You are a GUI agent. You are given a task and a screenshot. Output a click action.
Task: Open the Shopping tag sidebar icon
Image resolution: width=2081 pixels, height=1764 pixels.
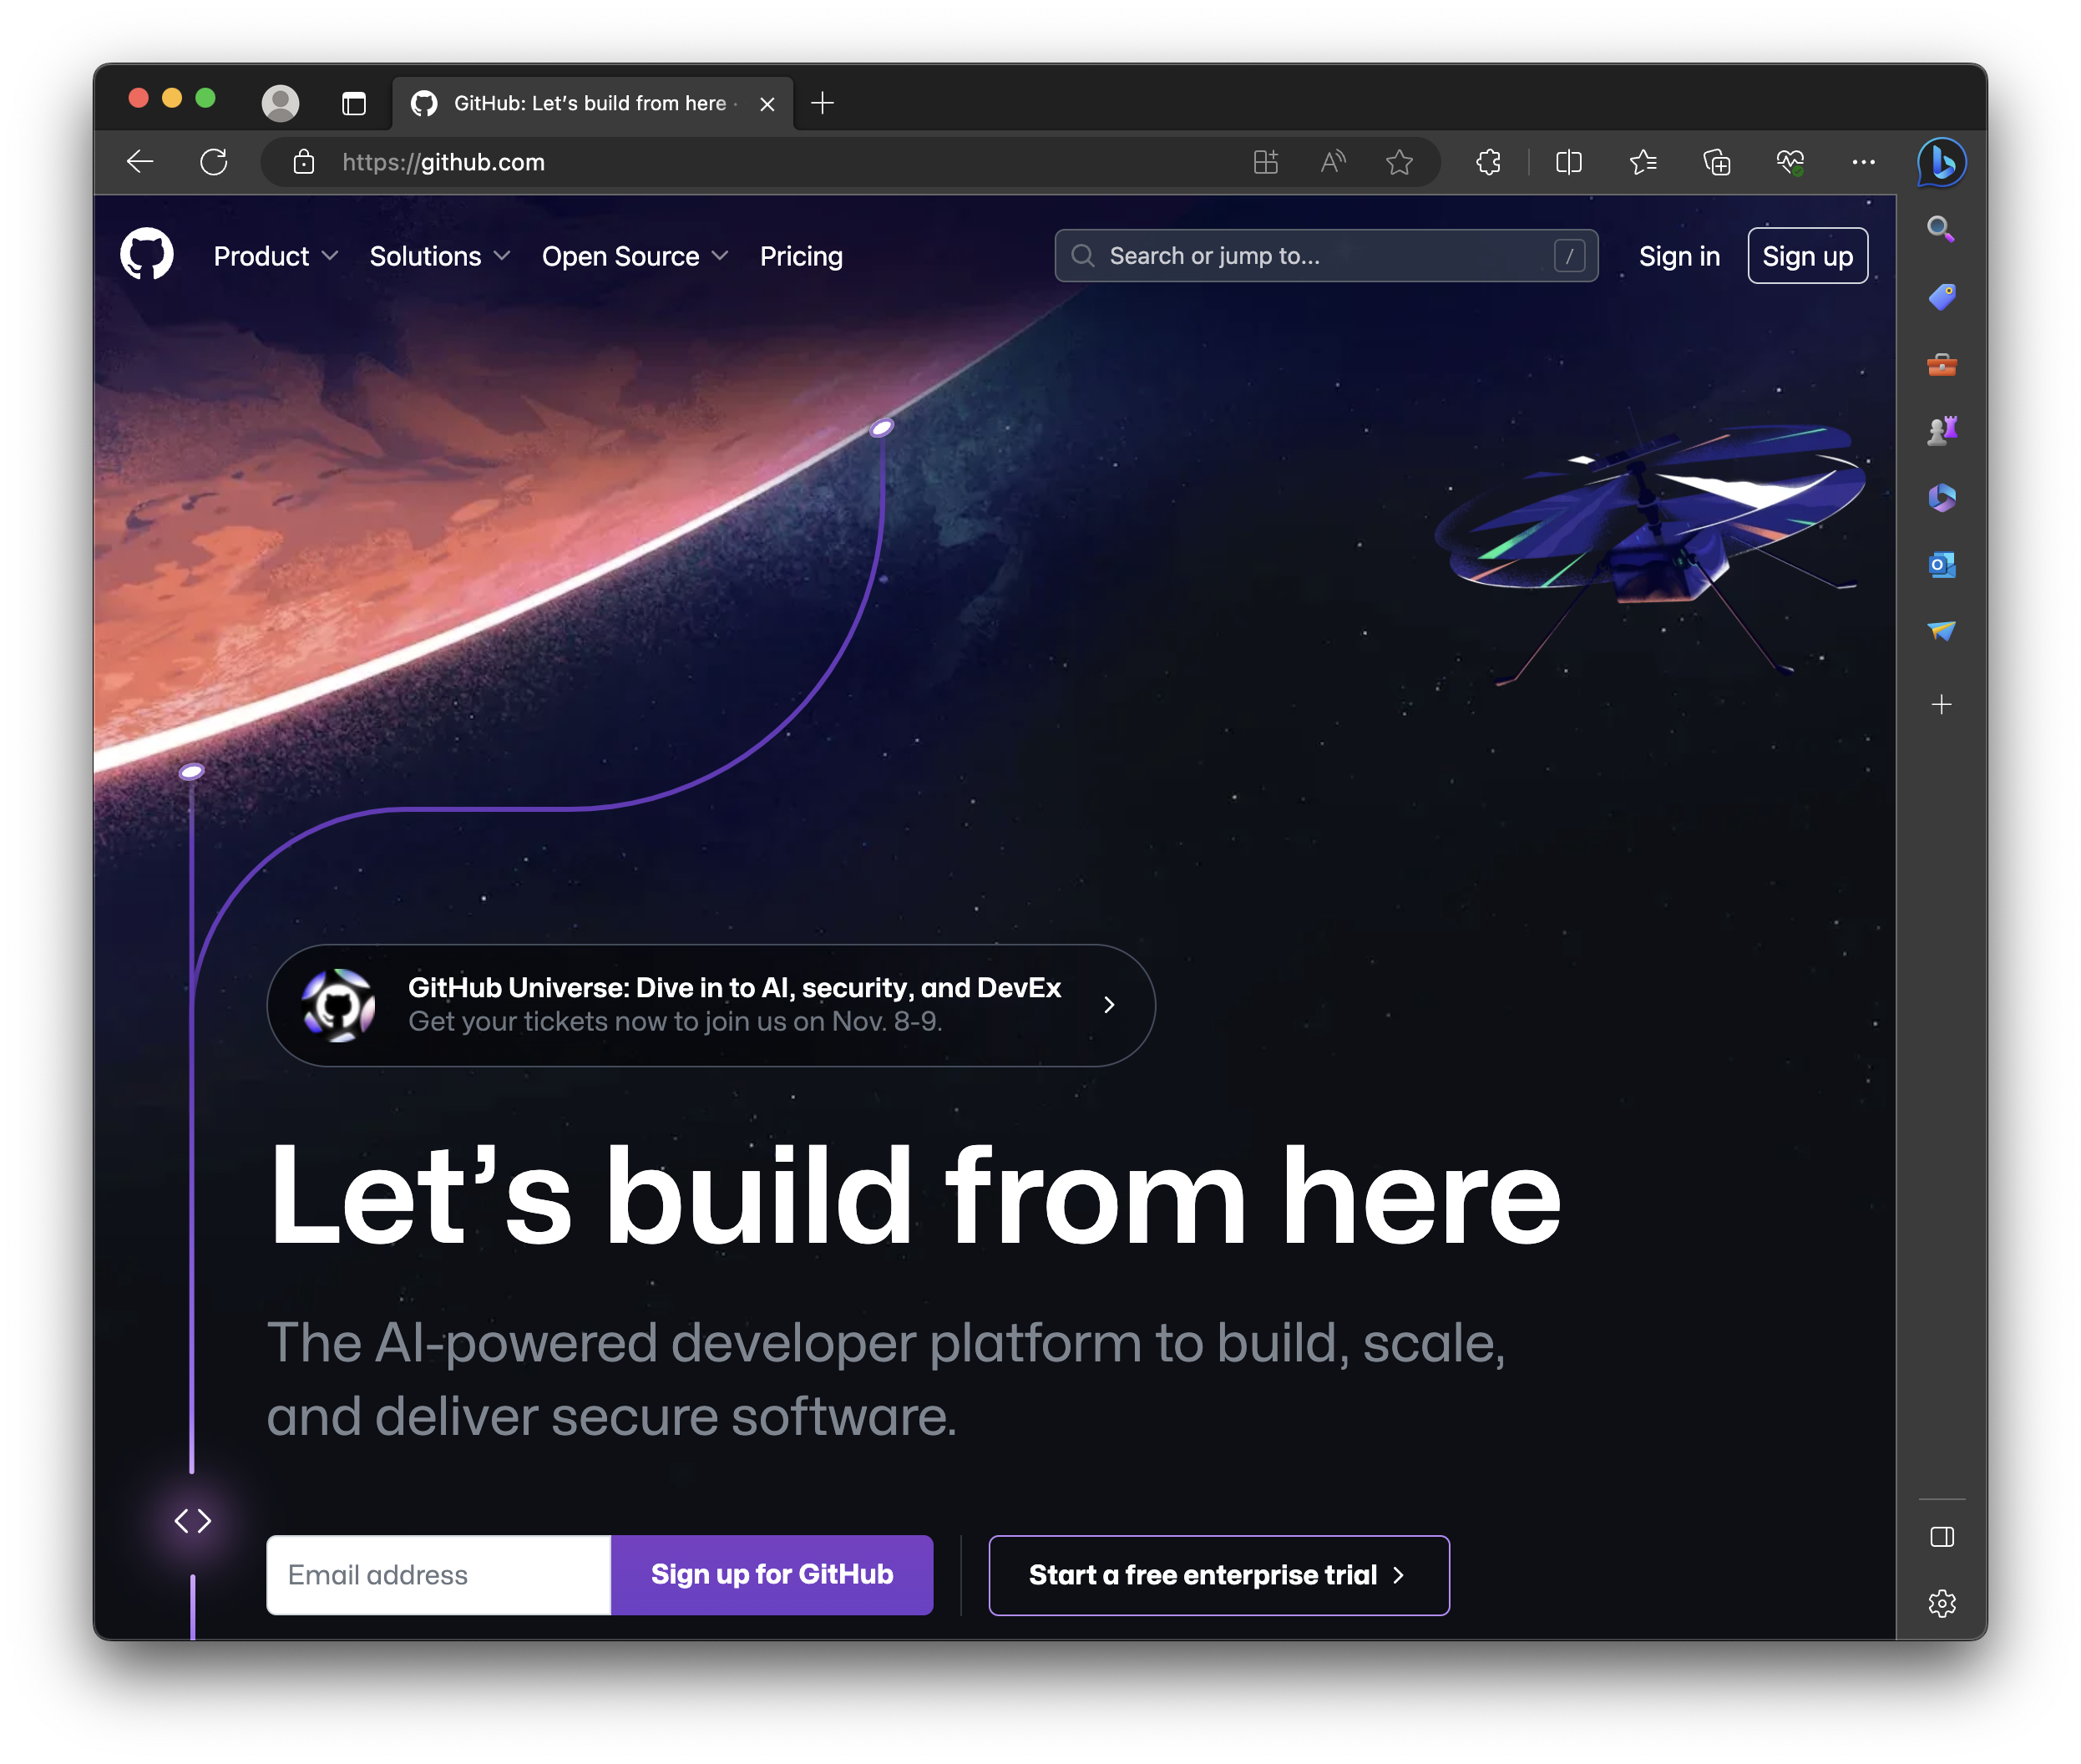click(x=1941, y=297)
